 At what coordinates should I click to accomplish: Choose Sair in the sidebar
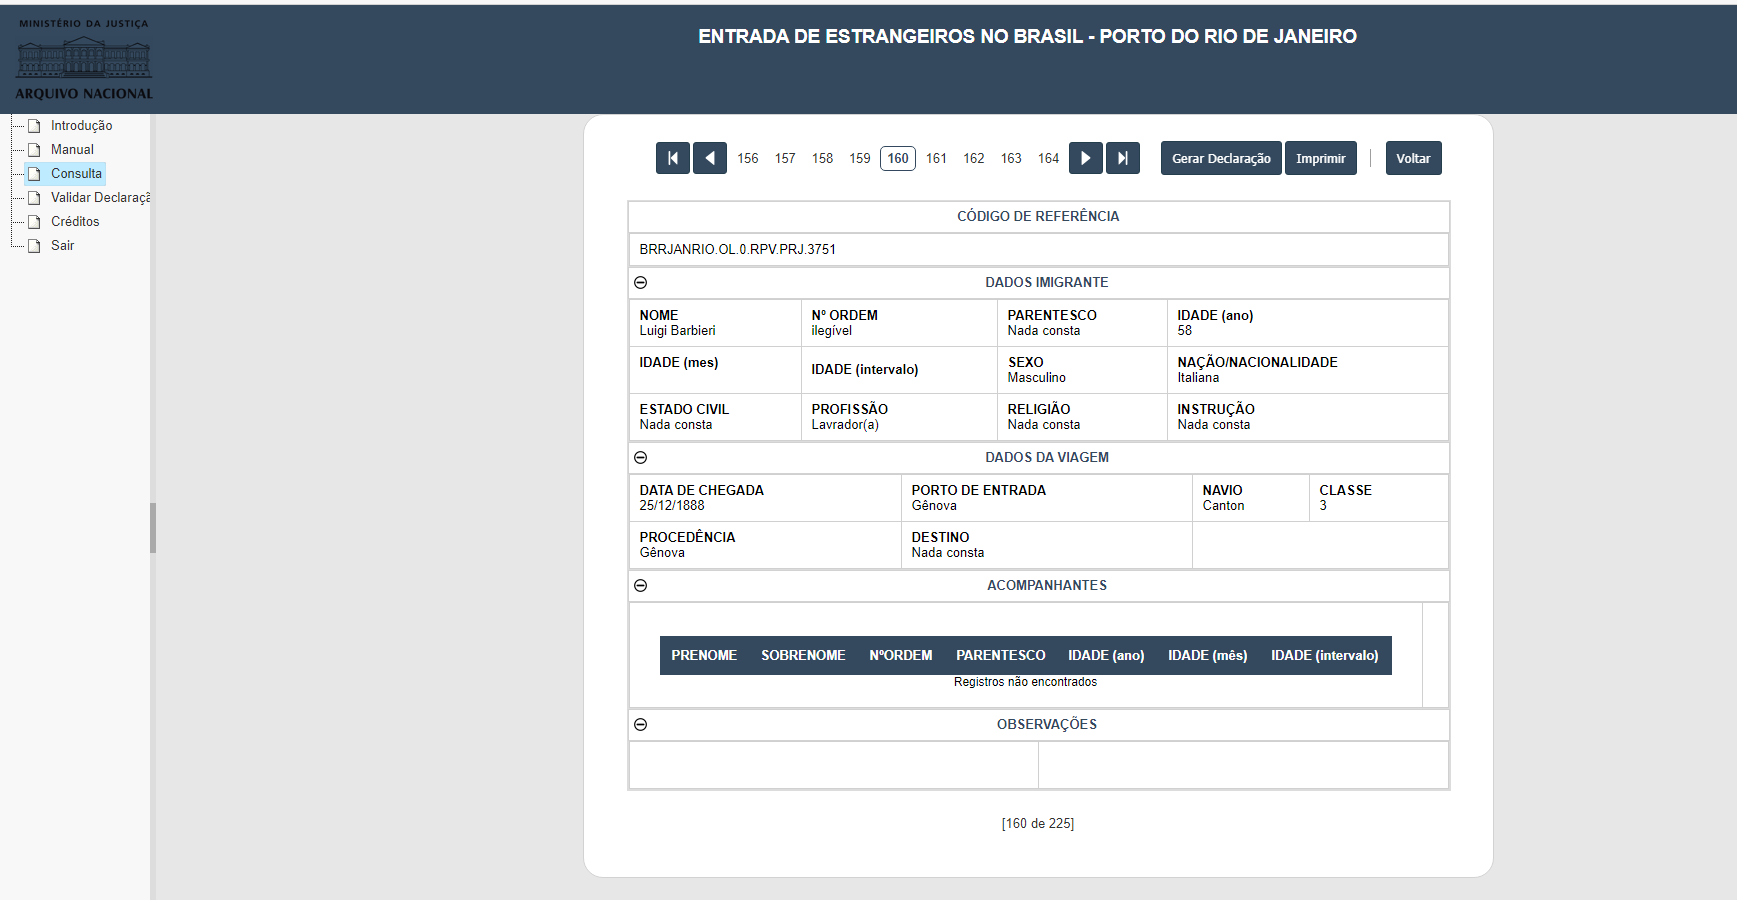pos(63,246)
